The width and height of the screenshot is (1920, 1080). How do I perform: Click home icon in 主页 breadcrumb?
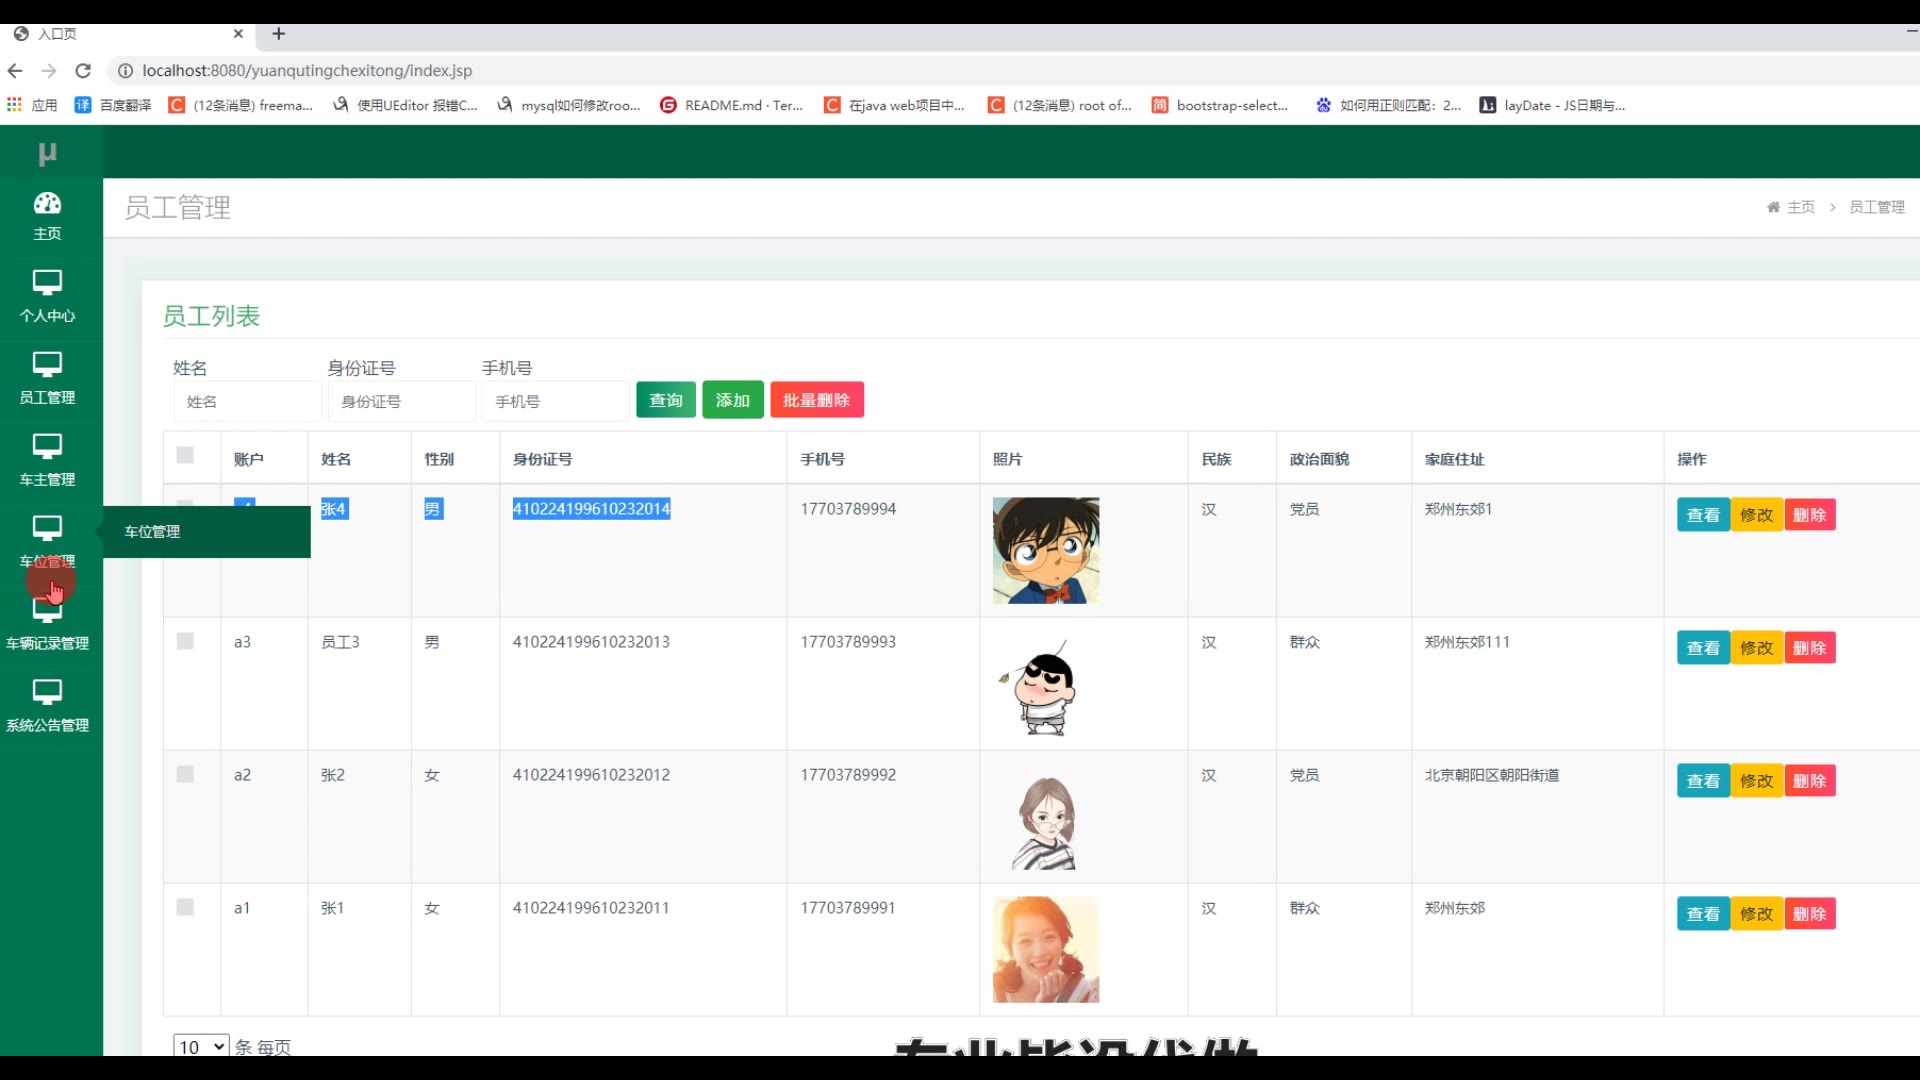pos(1773,207)
